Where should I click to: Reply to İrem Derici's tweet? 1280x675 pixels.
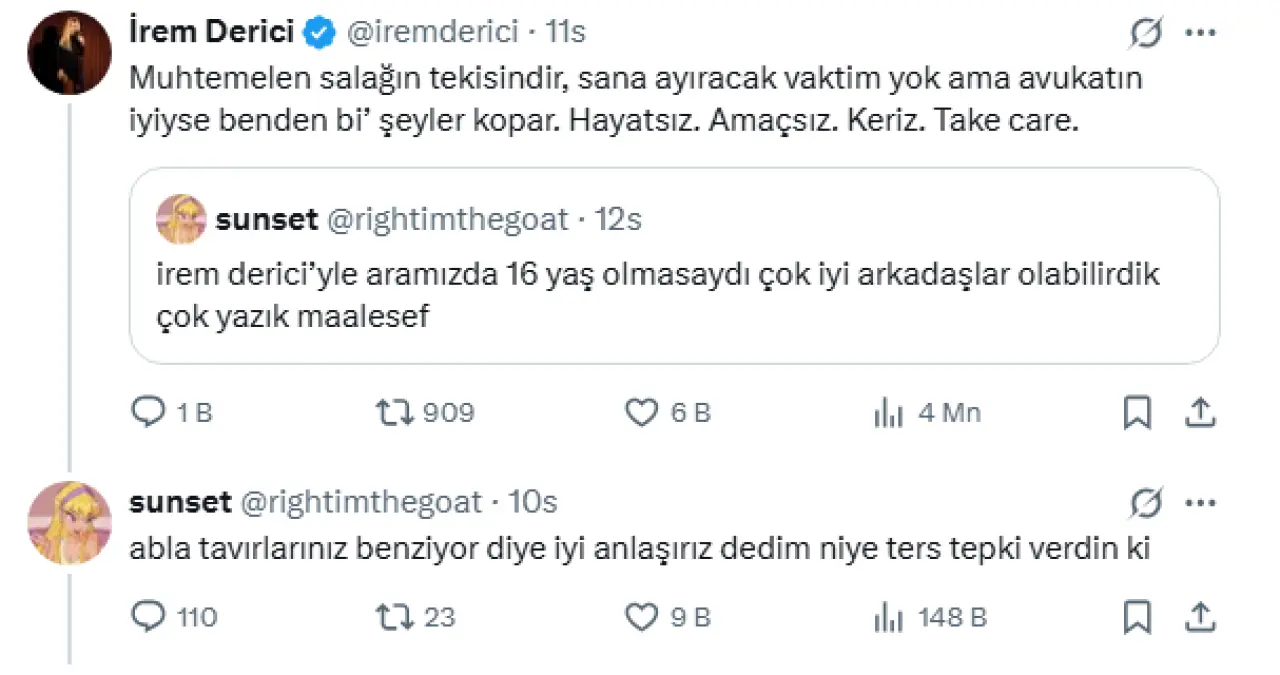tap(149, 412)
